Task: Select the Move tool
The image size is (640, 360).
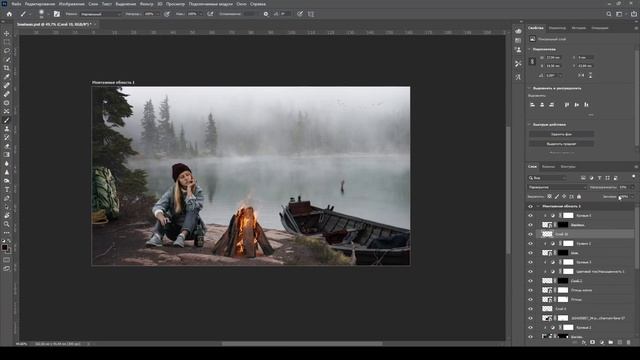Action: pyautogui.click(x=7, y=33)
